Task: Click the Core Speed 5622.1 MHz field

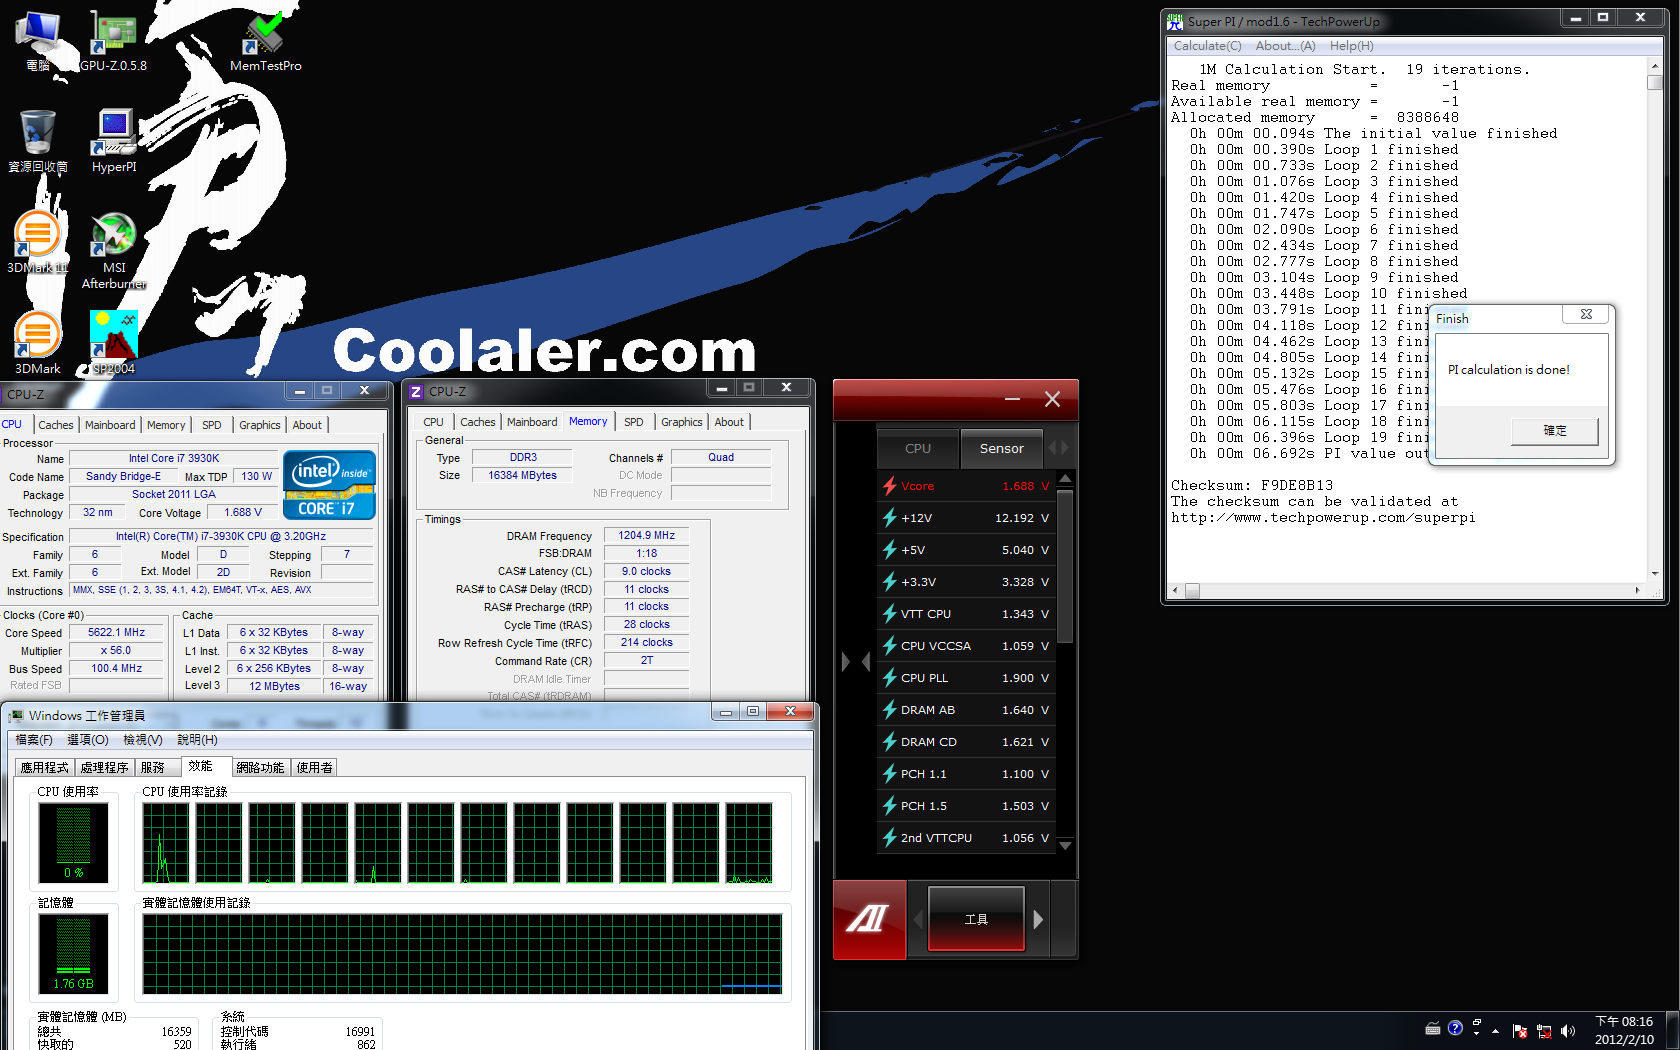Action: [x=116, y=633]
